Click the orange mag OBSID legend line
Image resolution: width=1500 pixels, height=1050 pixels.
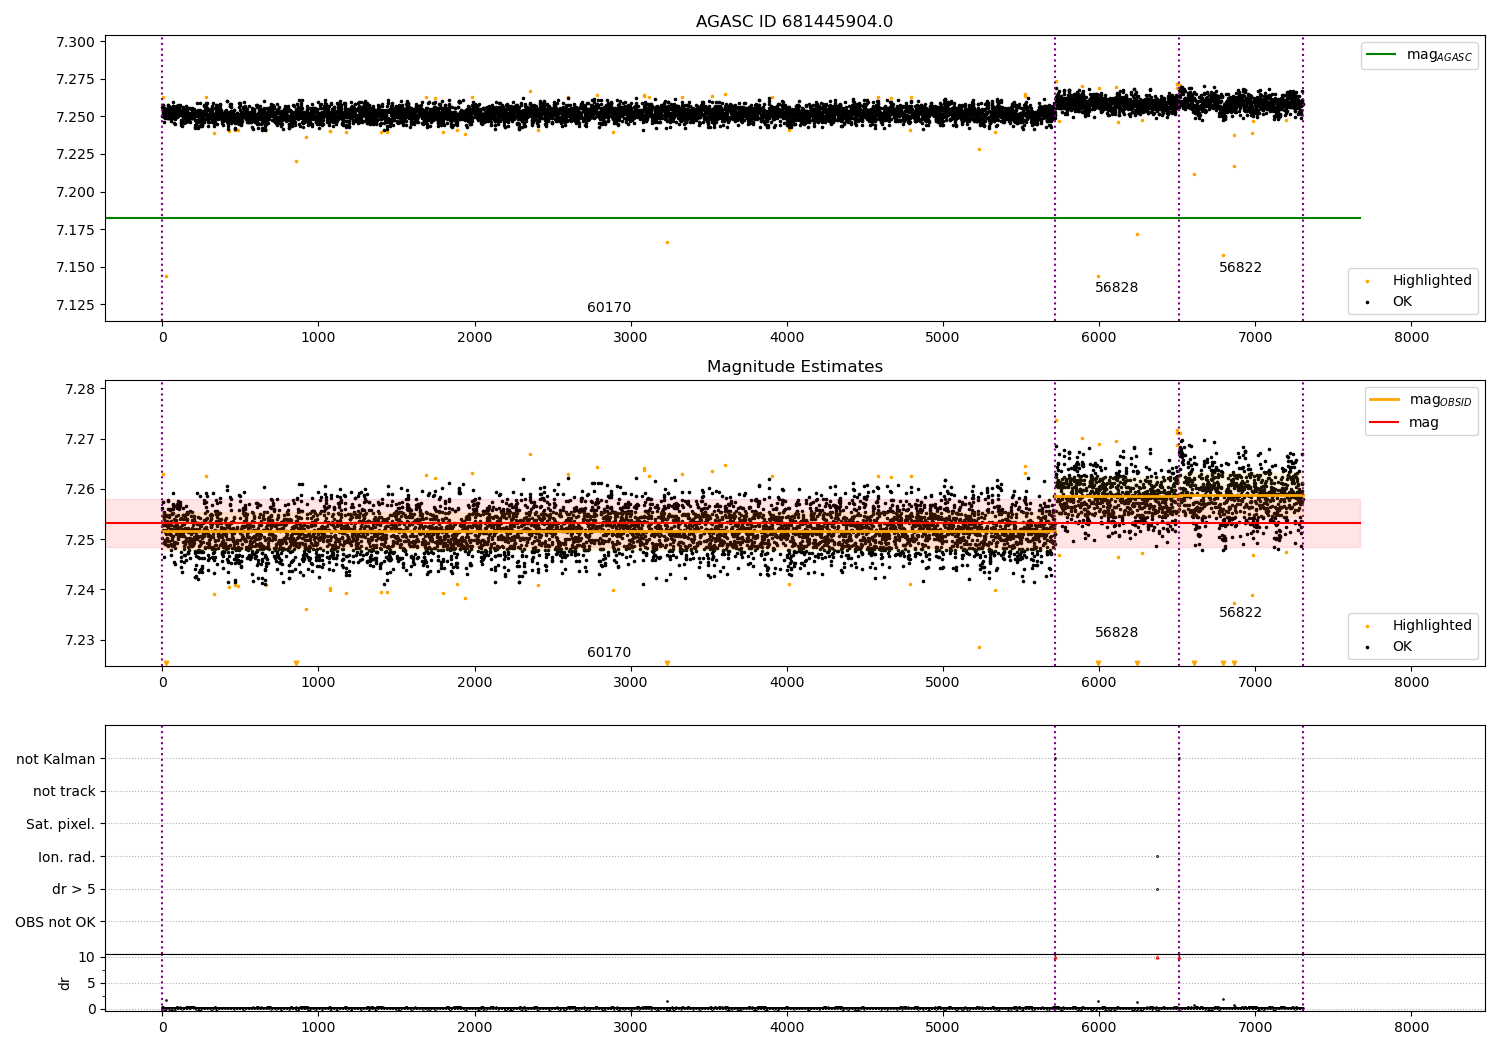point(1385,400)
